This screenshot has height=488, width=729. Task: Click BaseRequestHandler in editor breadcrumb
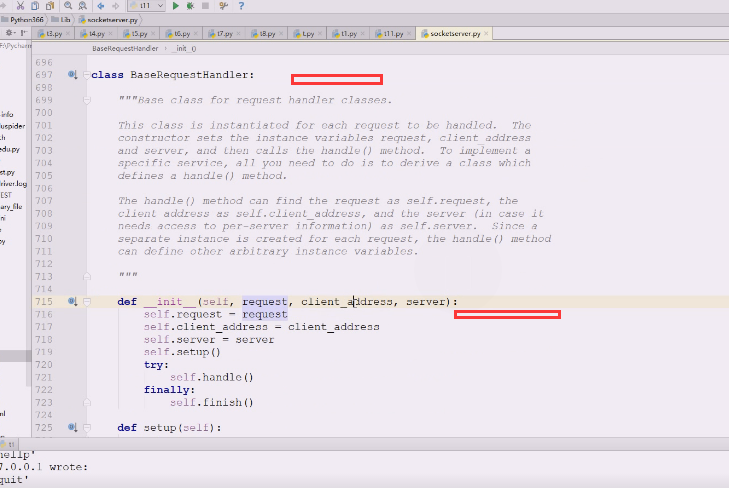[125, 48]
